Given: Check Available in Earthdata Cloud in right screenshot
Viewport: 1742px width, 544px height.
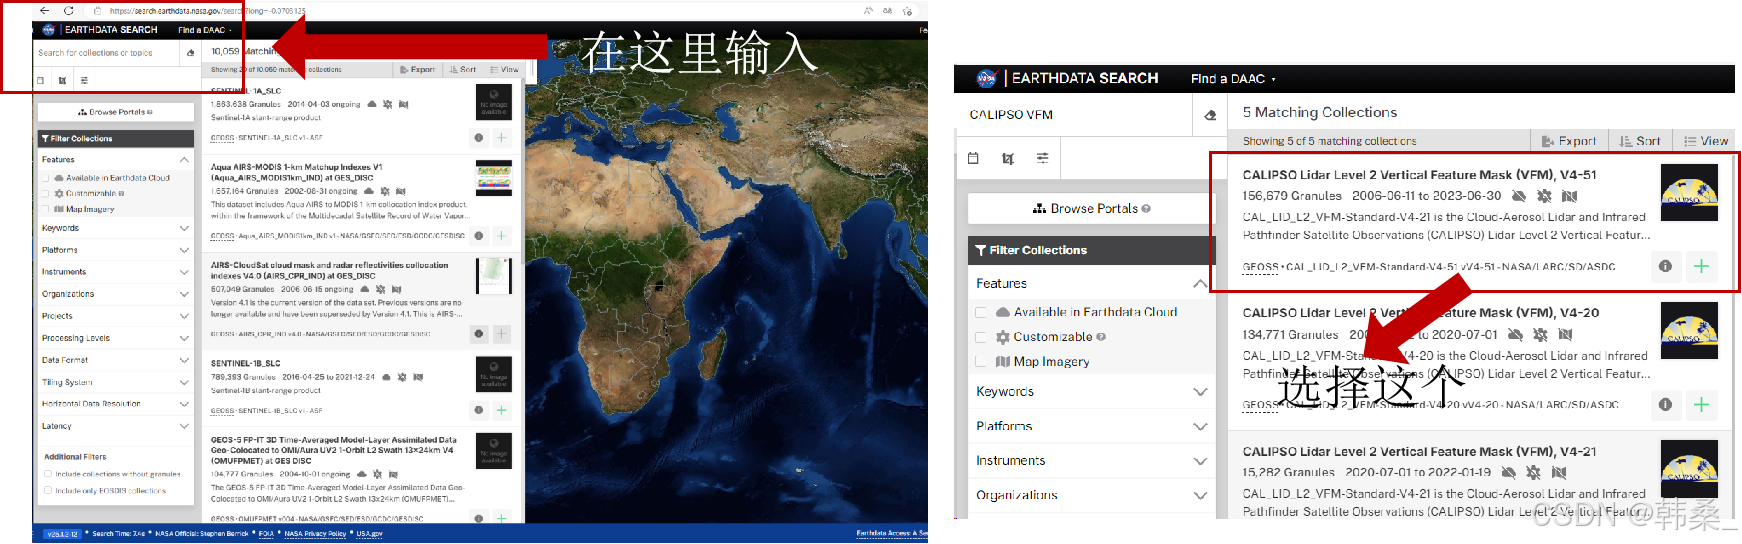Looking at the screenshot, I should pyautogui.click(x=981, y=312).
